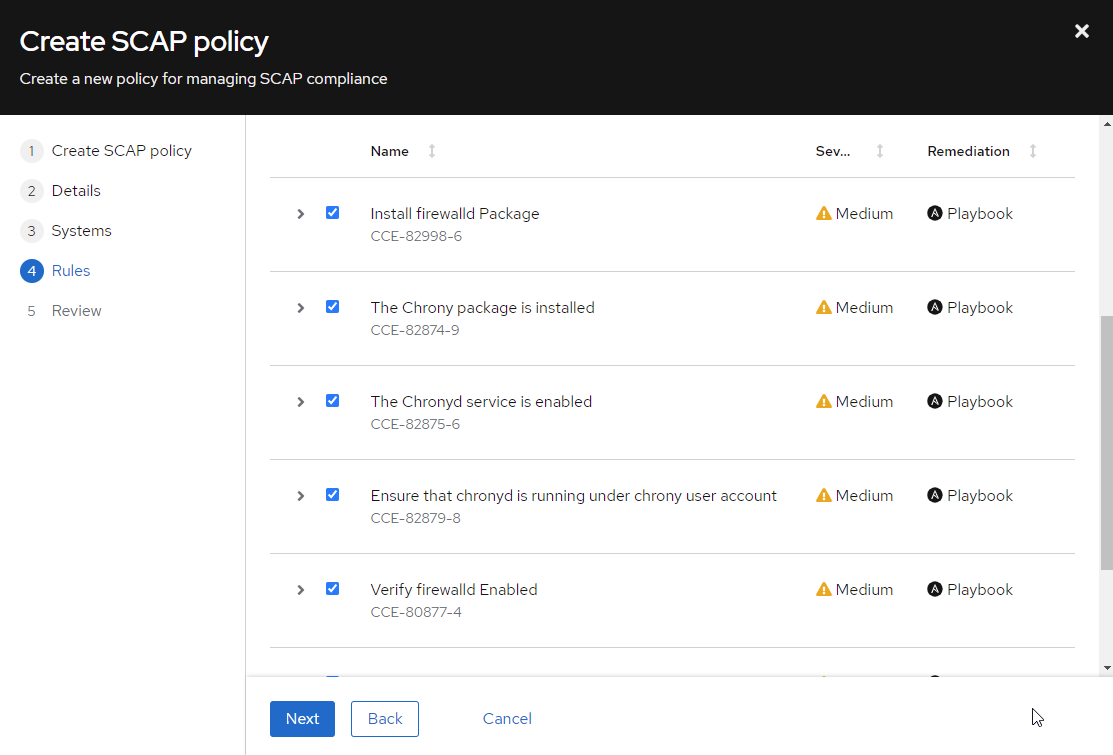Click the Cancel link
Viewport: 1113px width, 755px height.
click(x=507, y=719)
